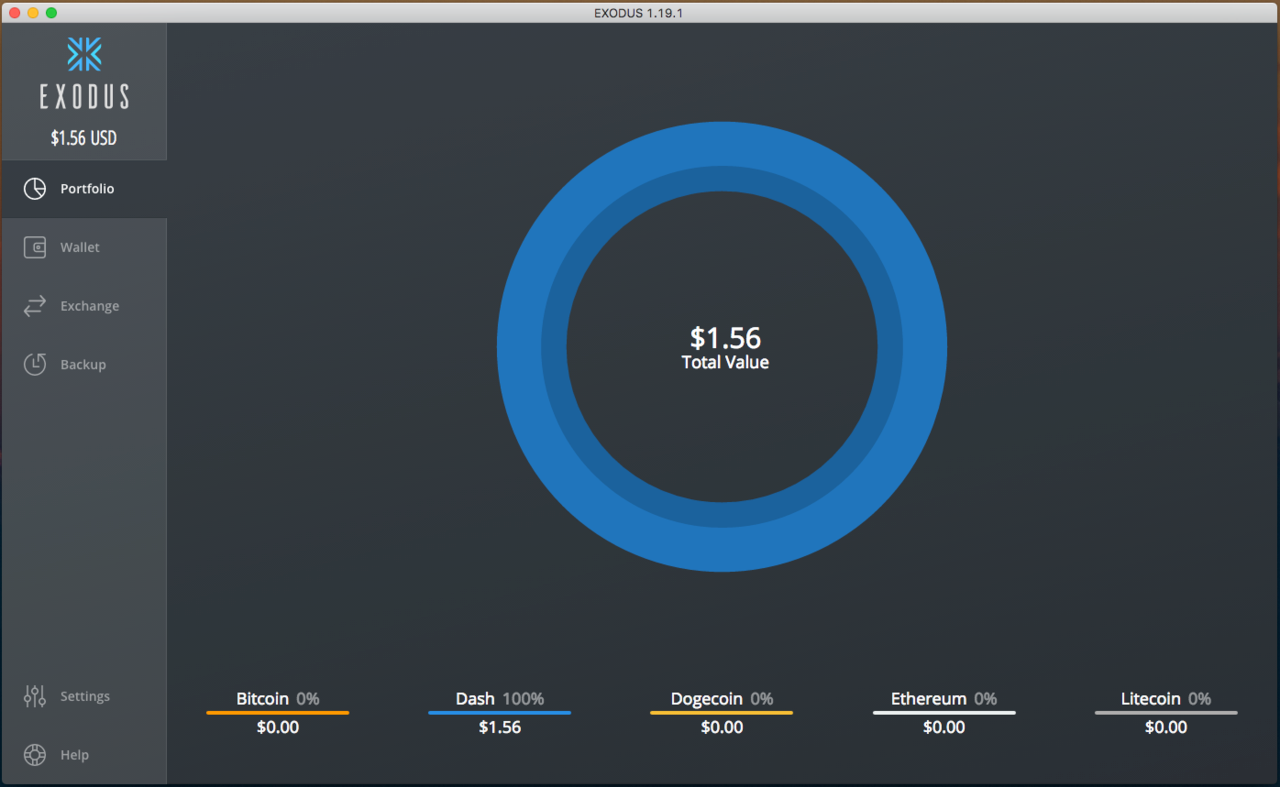Open the Backup section
This screenshot has width=1280, height=787.
[84, 364]
